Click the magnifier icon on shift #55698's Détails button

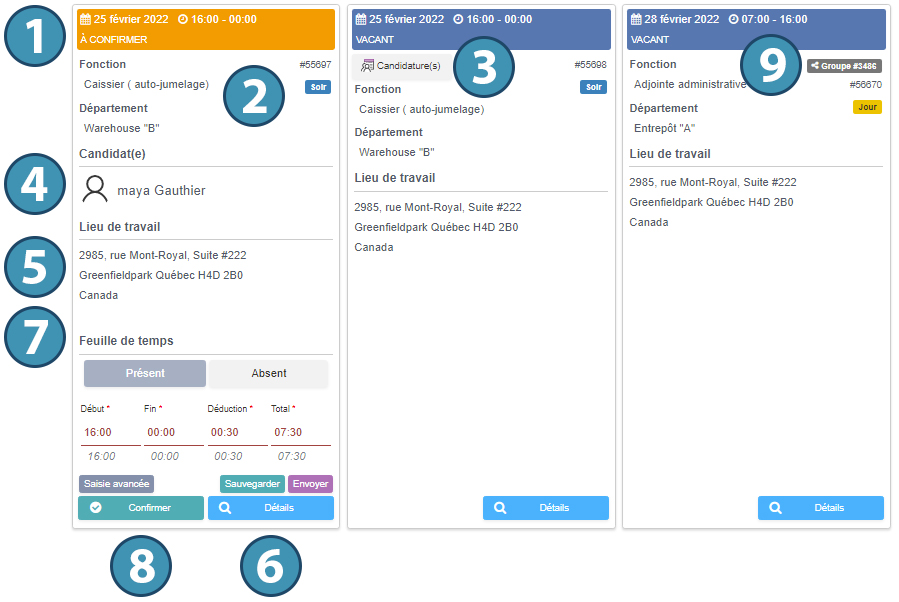tap(500, 508)
